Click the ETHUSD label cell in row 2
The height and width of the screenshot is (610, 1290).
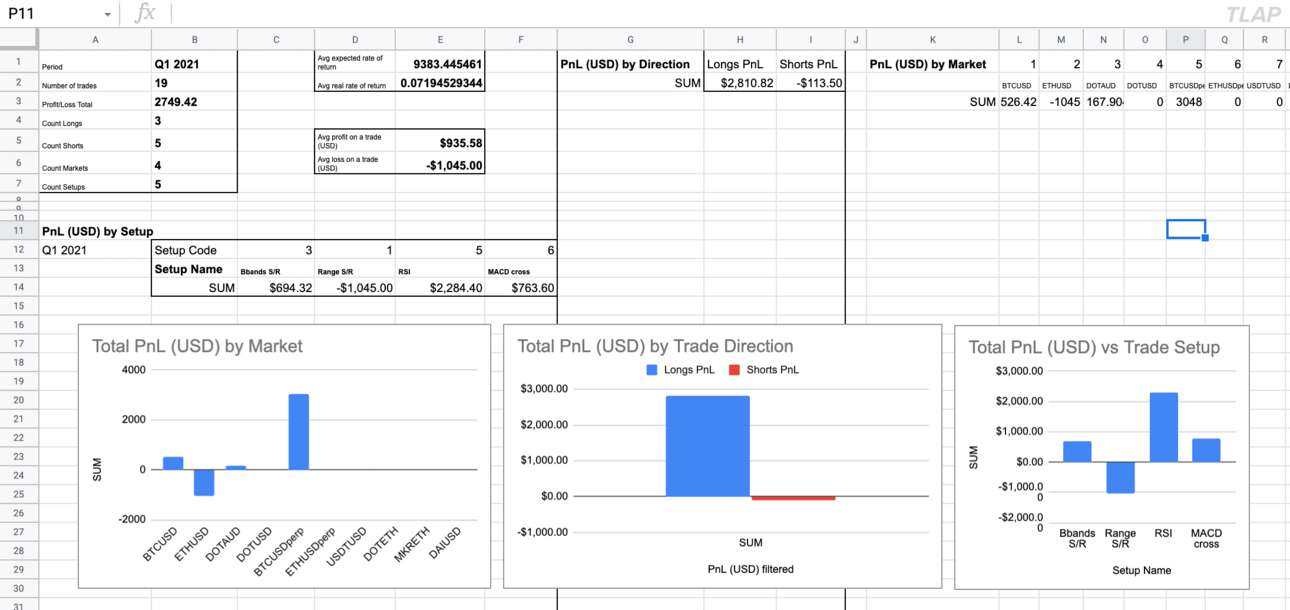click(x=1061, y=85)
